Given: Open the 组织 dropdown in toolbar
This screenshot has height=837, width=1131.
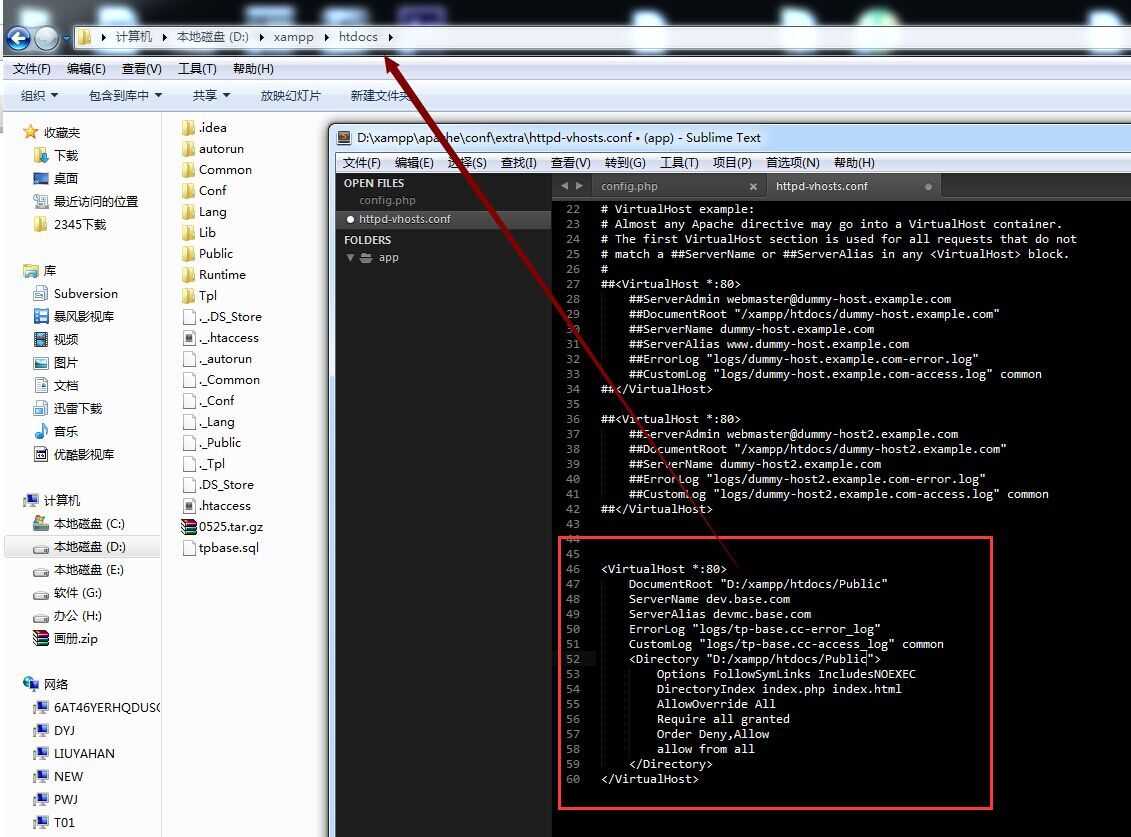Looking at the screenshot, I should click(x=39, y=96).
